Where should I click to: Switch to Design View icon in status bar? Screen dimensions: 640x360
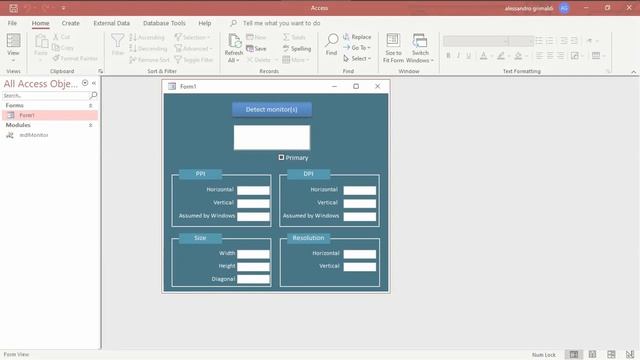tap(630, 354)
